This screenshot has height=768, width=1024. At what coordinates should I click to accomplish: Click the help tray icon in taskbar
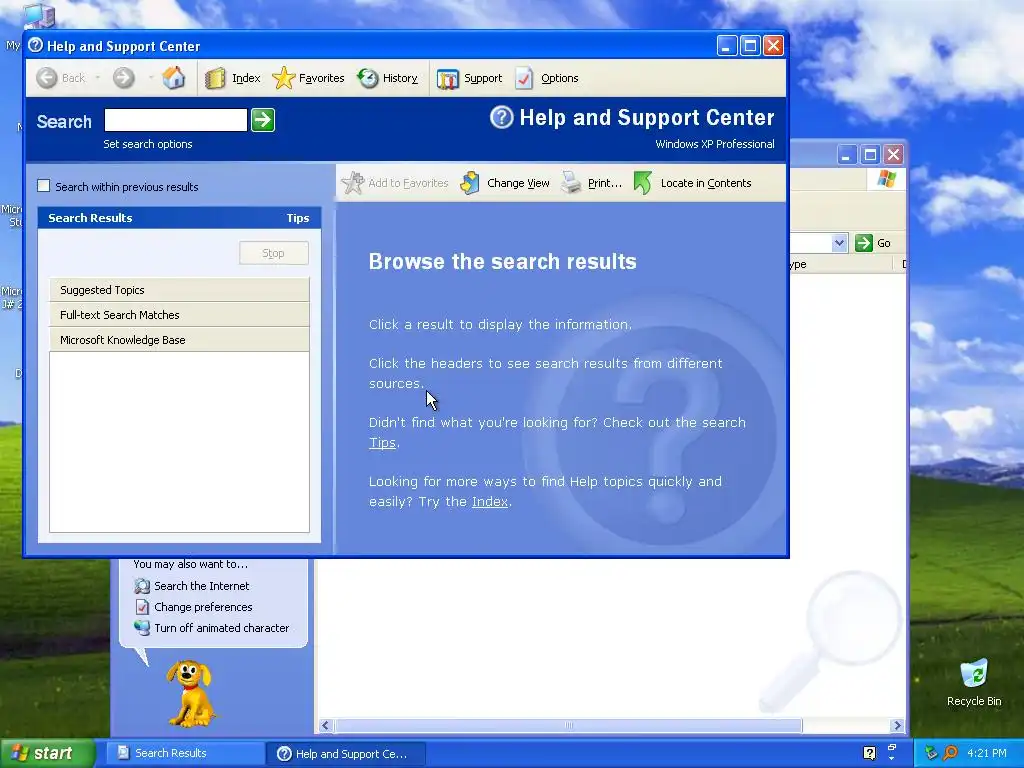click(869, 753)
